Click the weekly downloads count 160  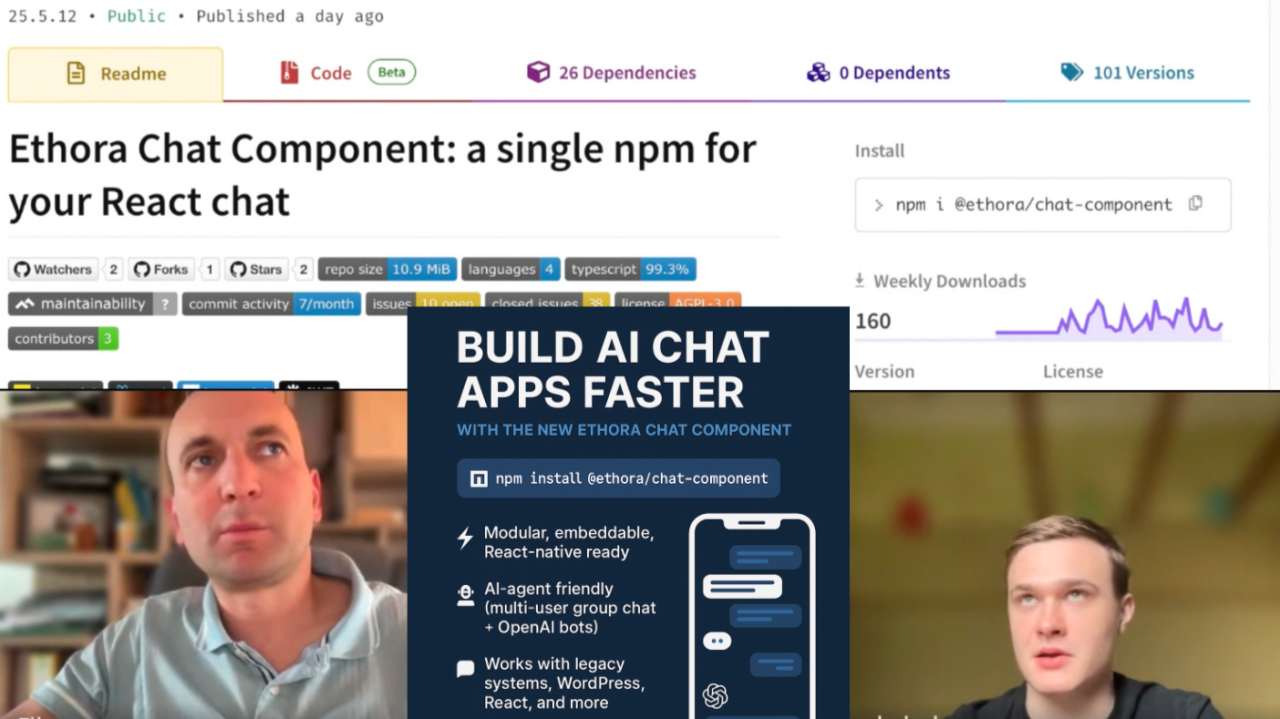873,321
